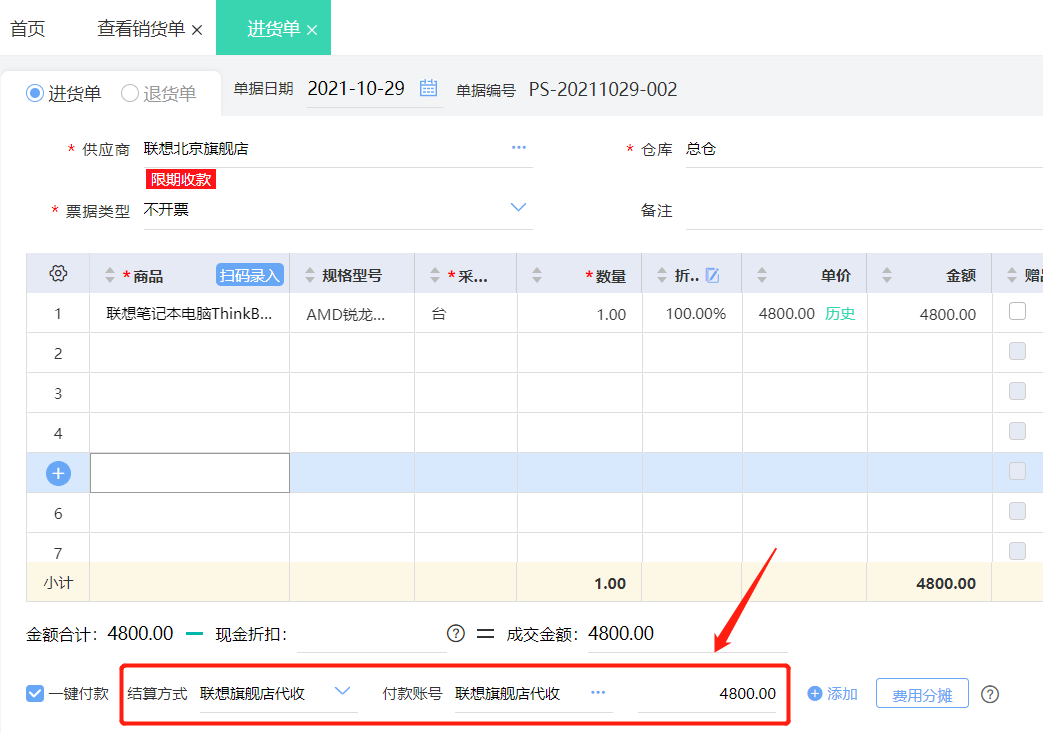
Task: Click the payment account ellipsis icon
Action: click(x=598, y=692)
